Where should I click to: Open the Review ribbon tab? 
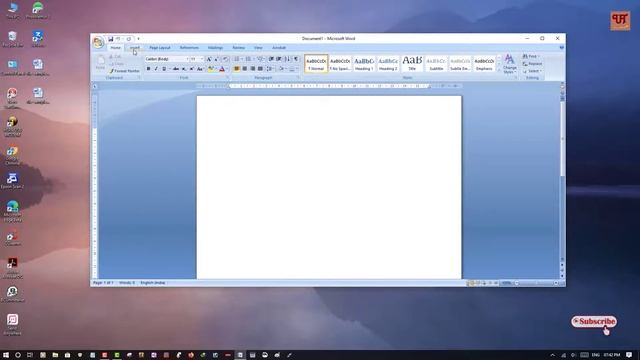(x=238, y=48)
